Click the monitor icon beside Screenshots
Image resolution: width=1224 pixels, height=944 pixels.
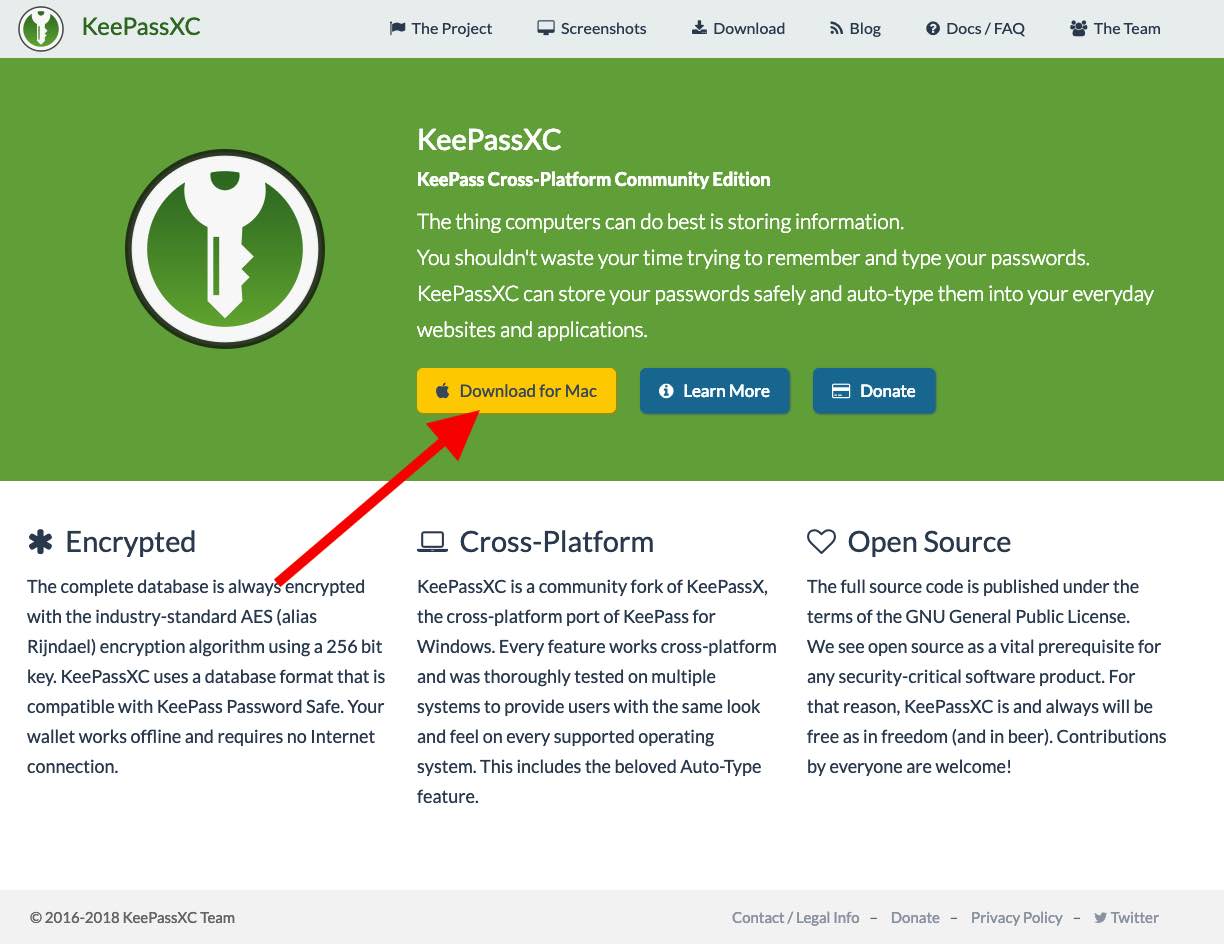pyautogui.click(x=546, y=28)
